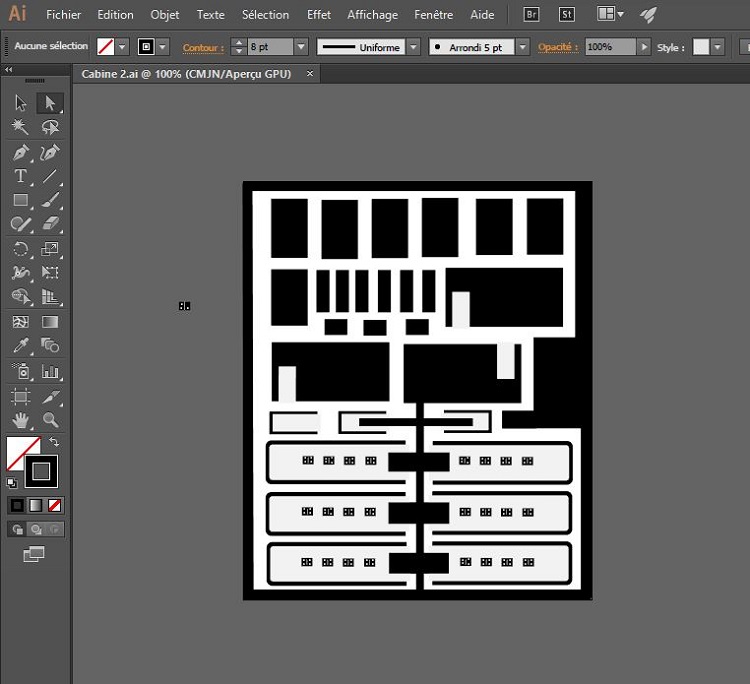Select the Type tool
750x684 pixels.
click(x=20, y=176)
